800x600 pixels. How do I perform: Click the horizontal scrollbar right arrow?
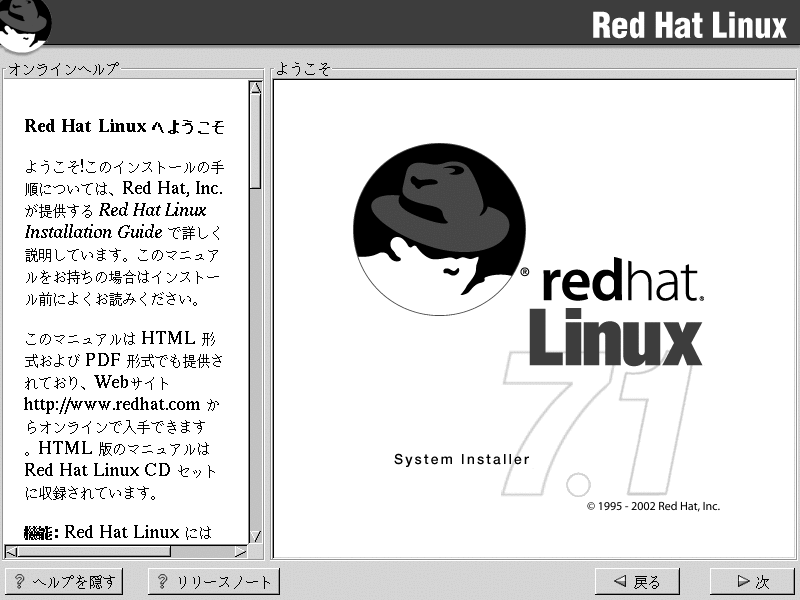point(240,551)
